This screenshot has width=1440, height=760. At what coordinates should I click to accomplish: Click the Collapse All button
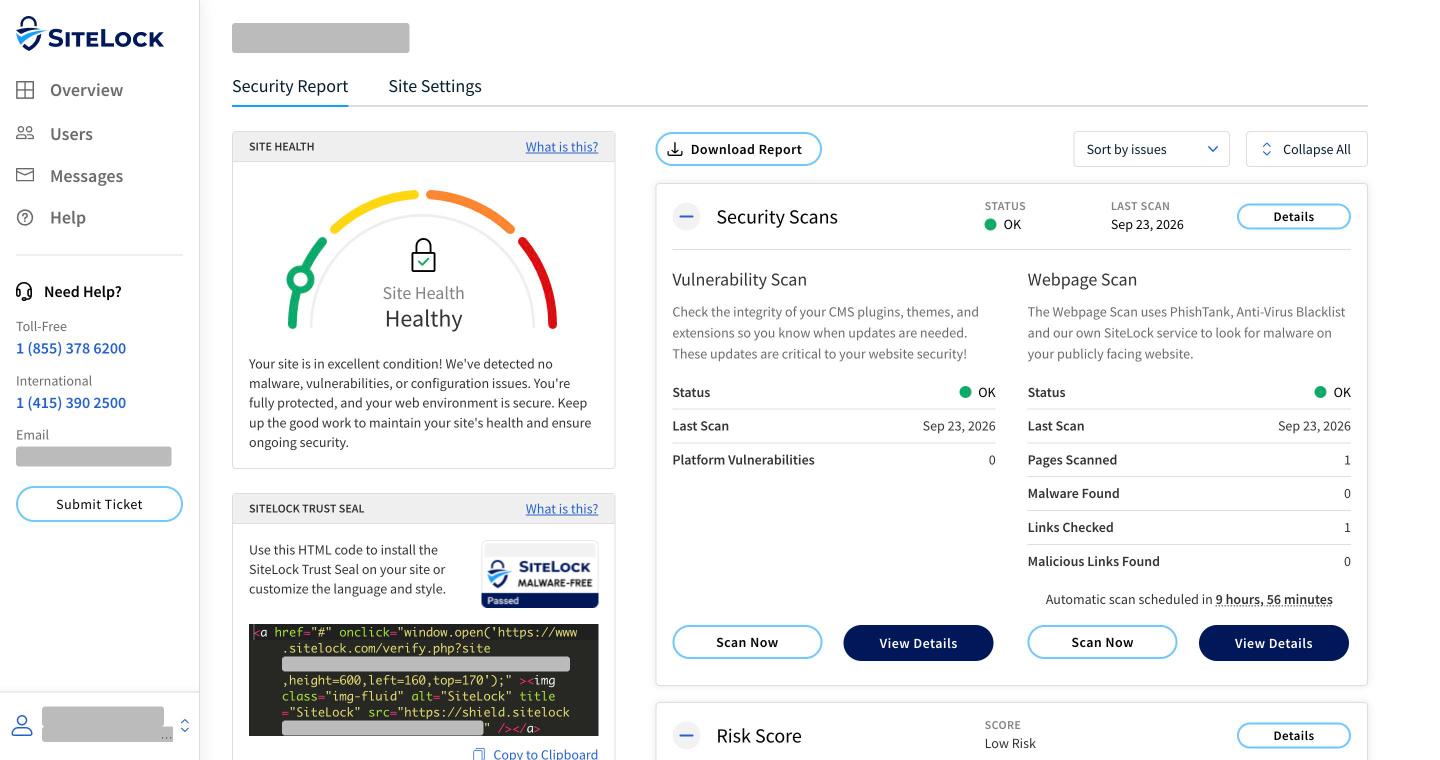click(1306, 149)
